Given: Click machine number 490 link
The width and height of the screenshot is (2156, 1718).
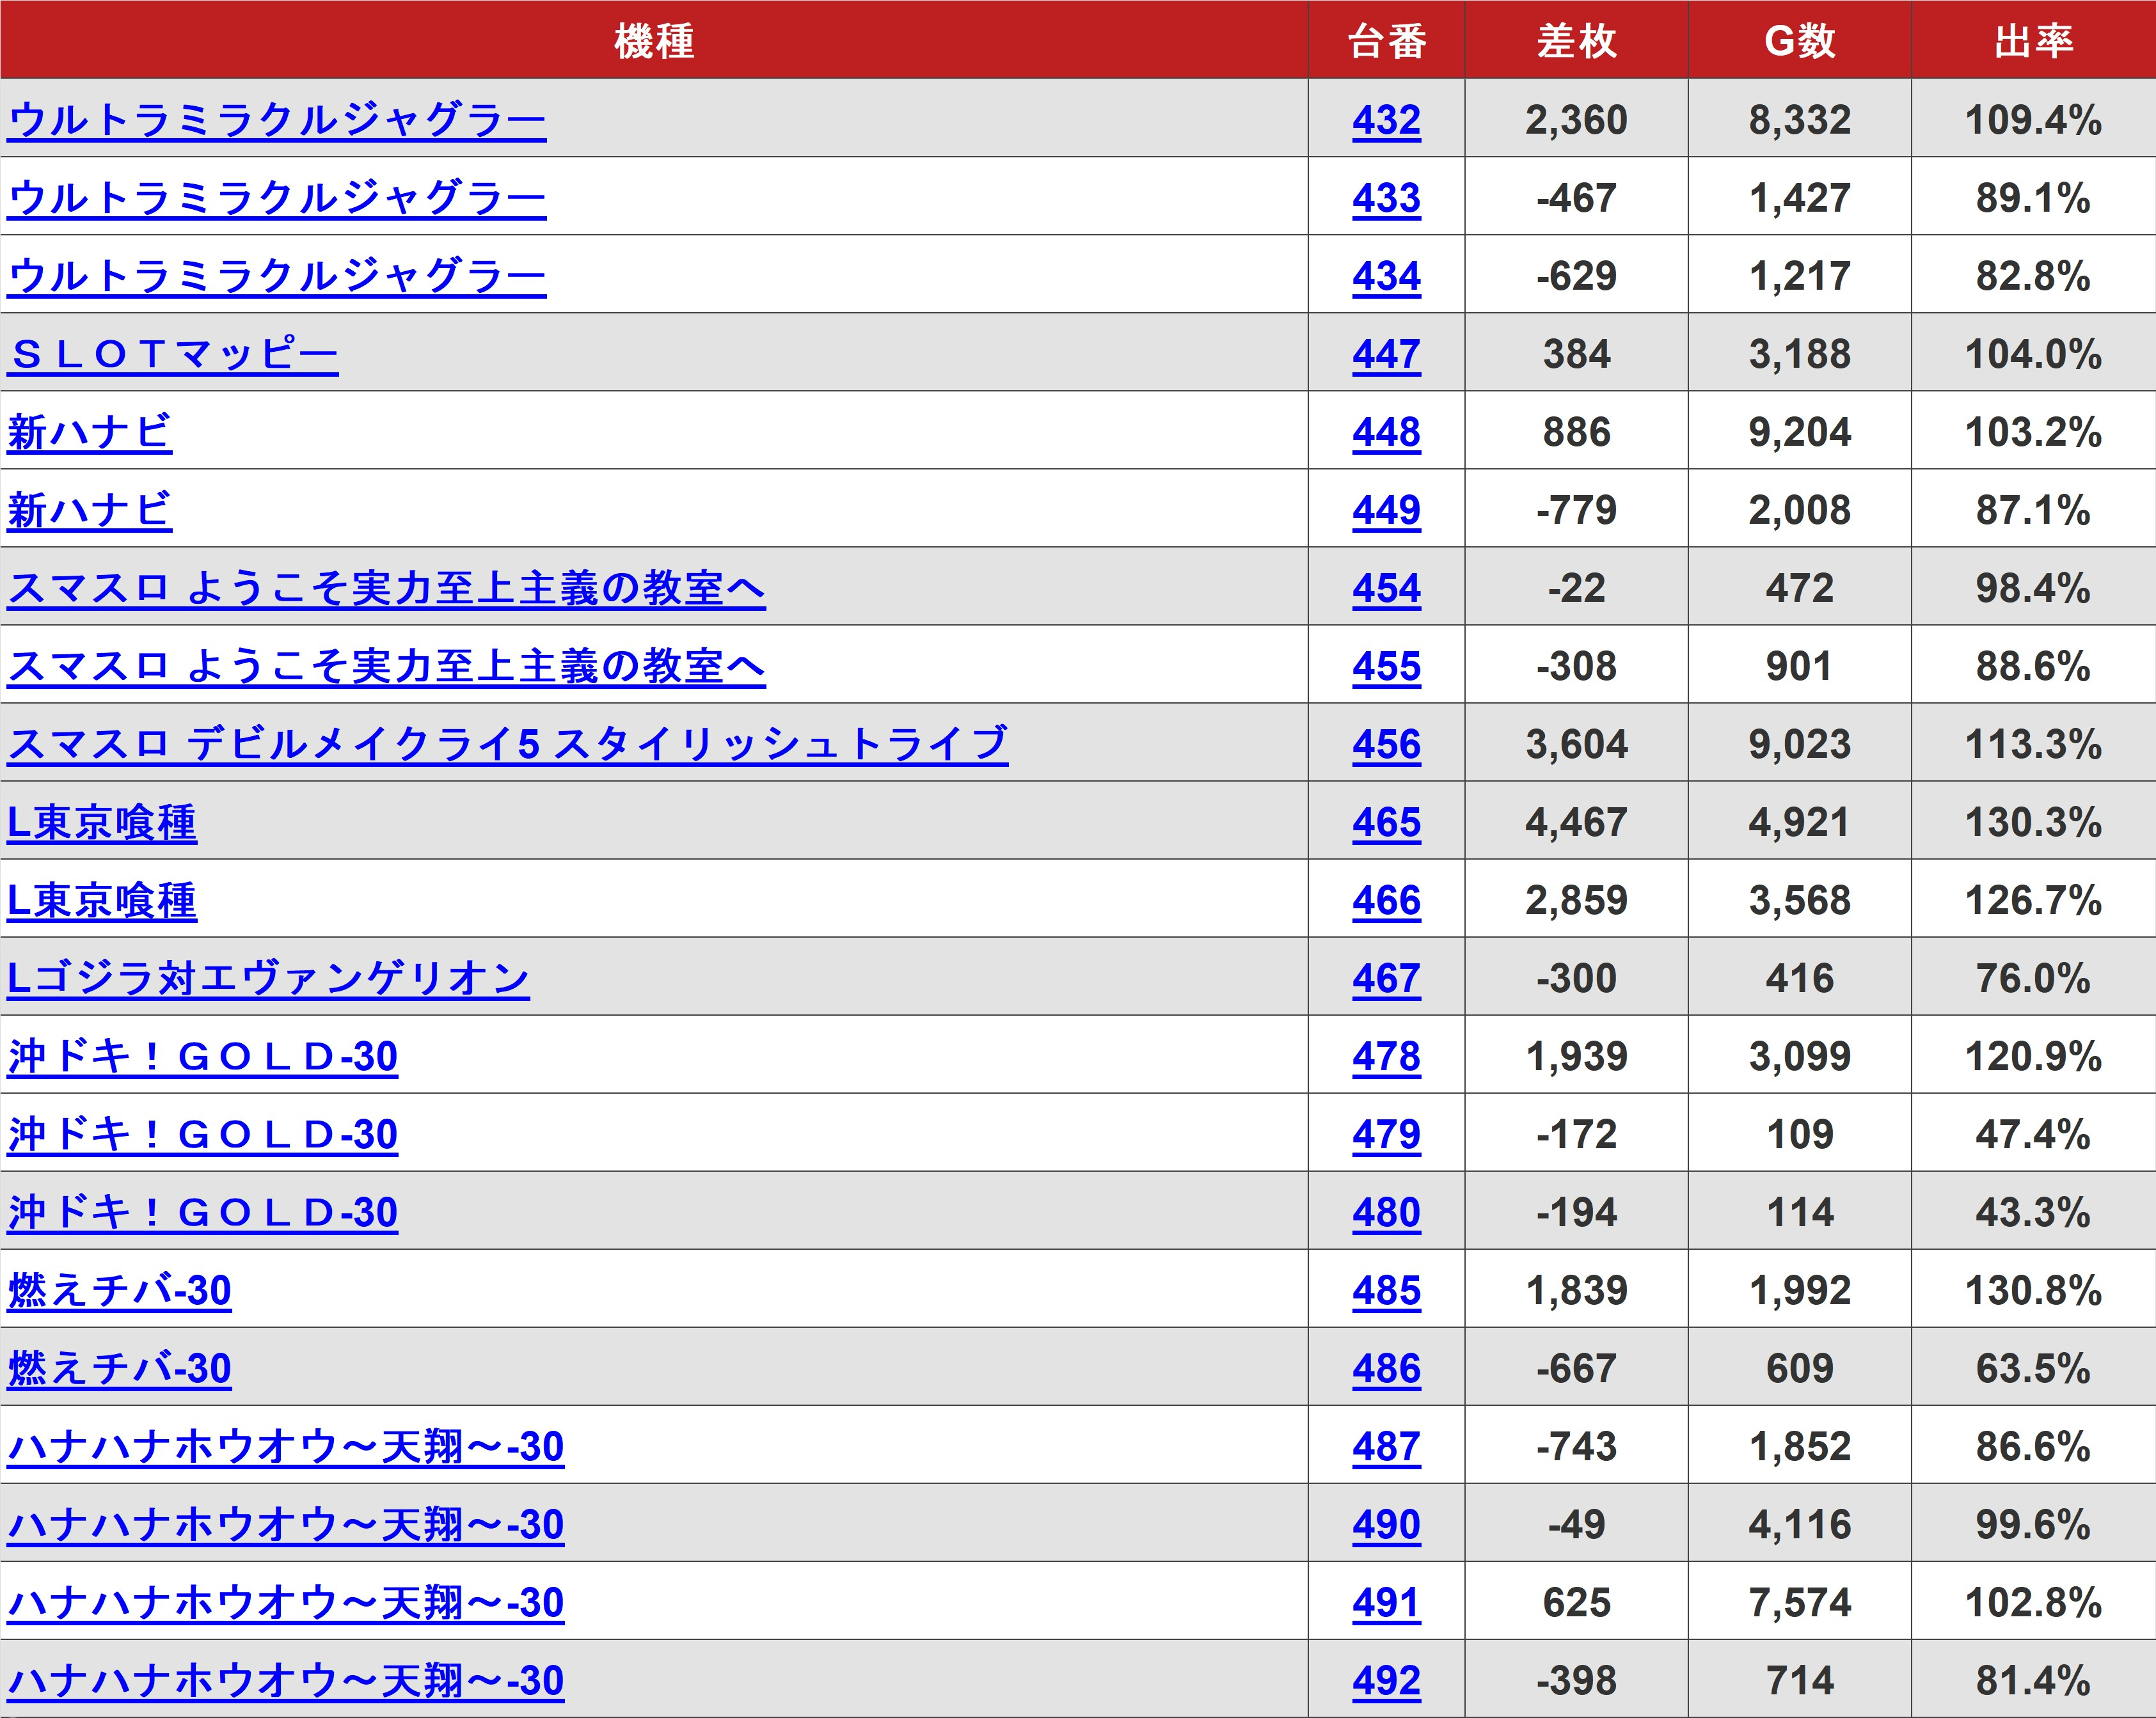Looking at the screenshot, I should (x=1386, y=1524).
